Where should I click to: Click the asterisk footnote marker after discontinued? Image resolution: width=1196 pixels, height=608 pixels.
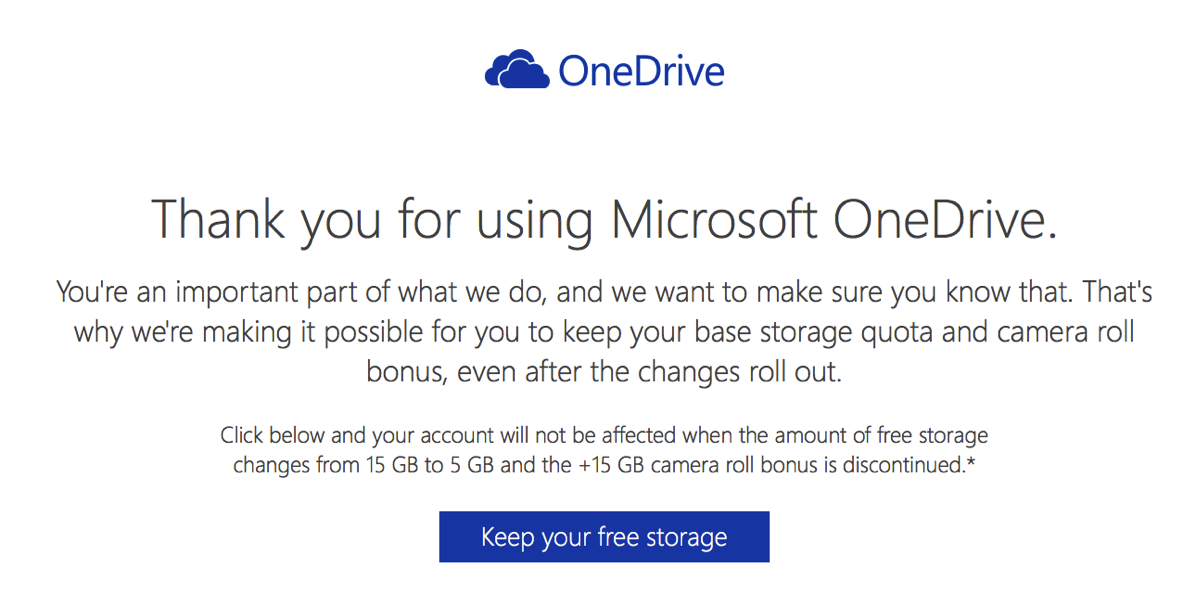[972, 461]
